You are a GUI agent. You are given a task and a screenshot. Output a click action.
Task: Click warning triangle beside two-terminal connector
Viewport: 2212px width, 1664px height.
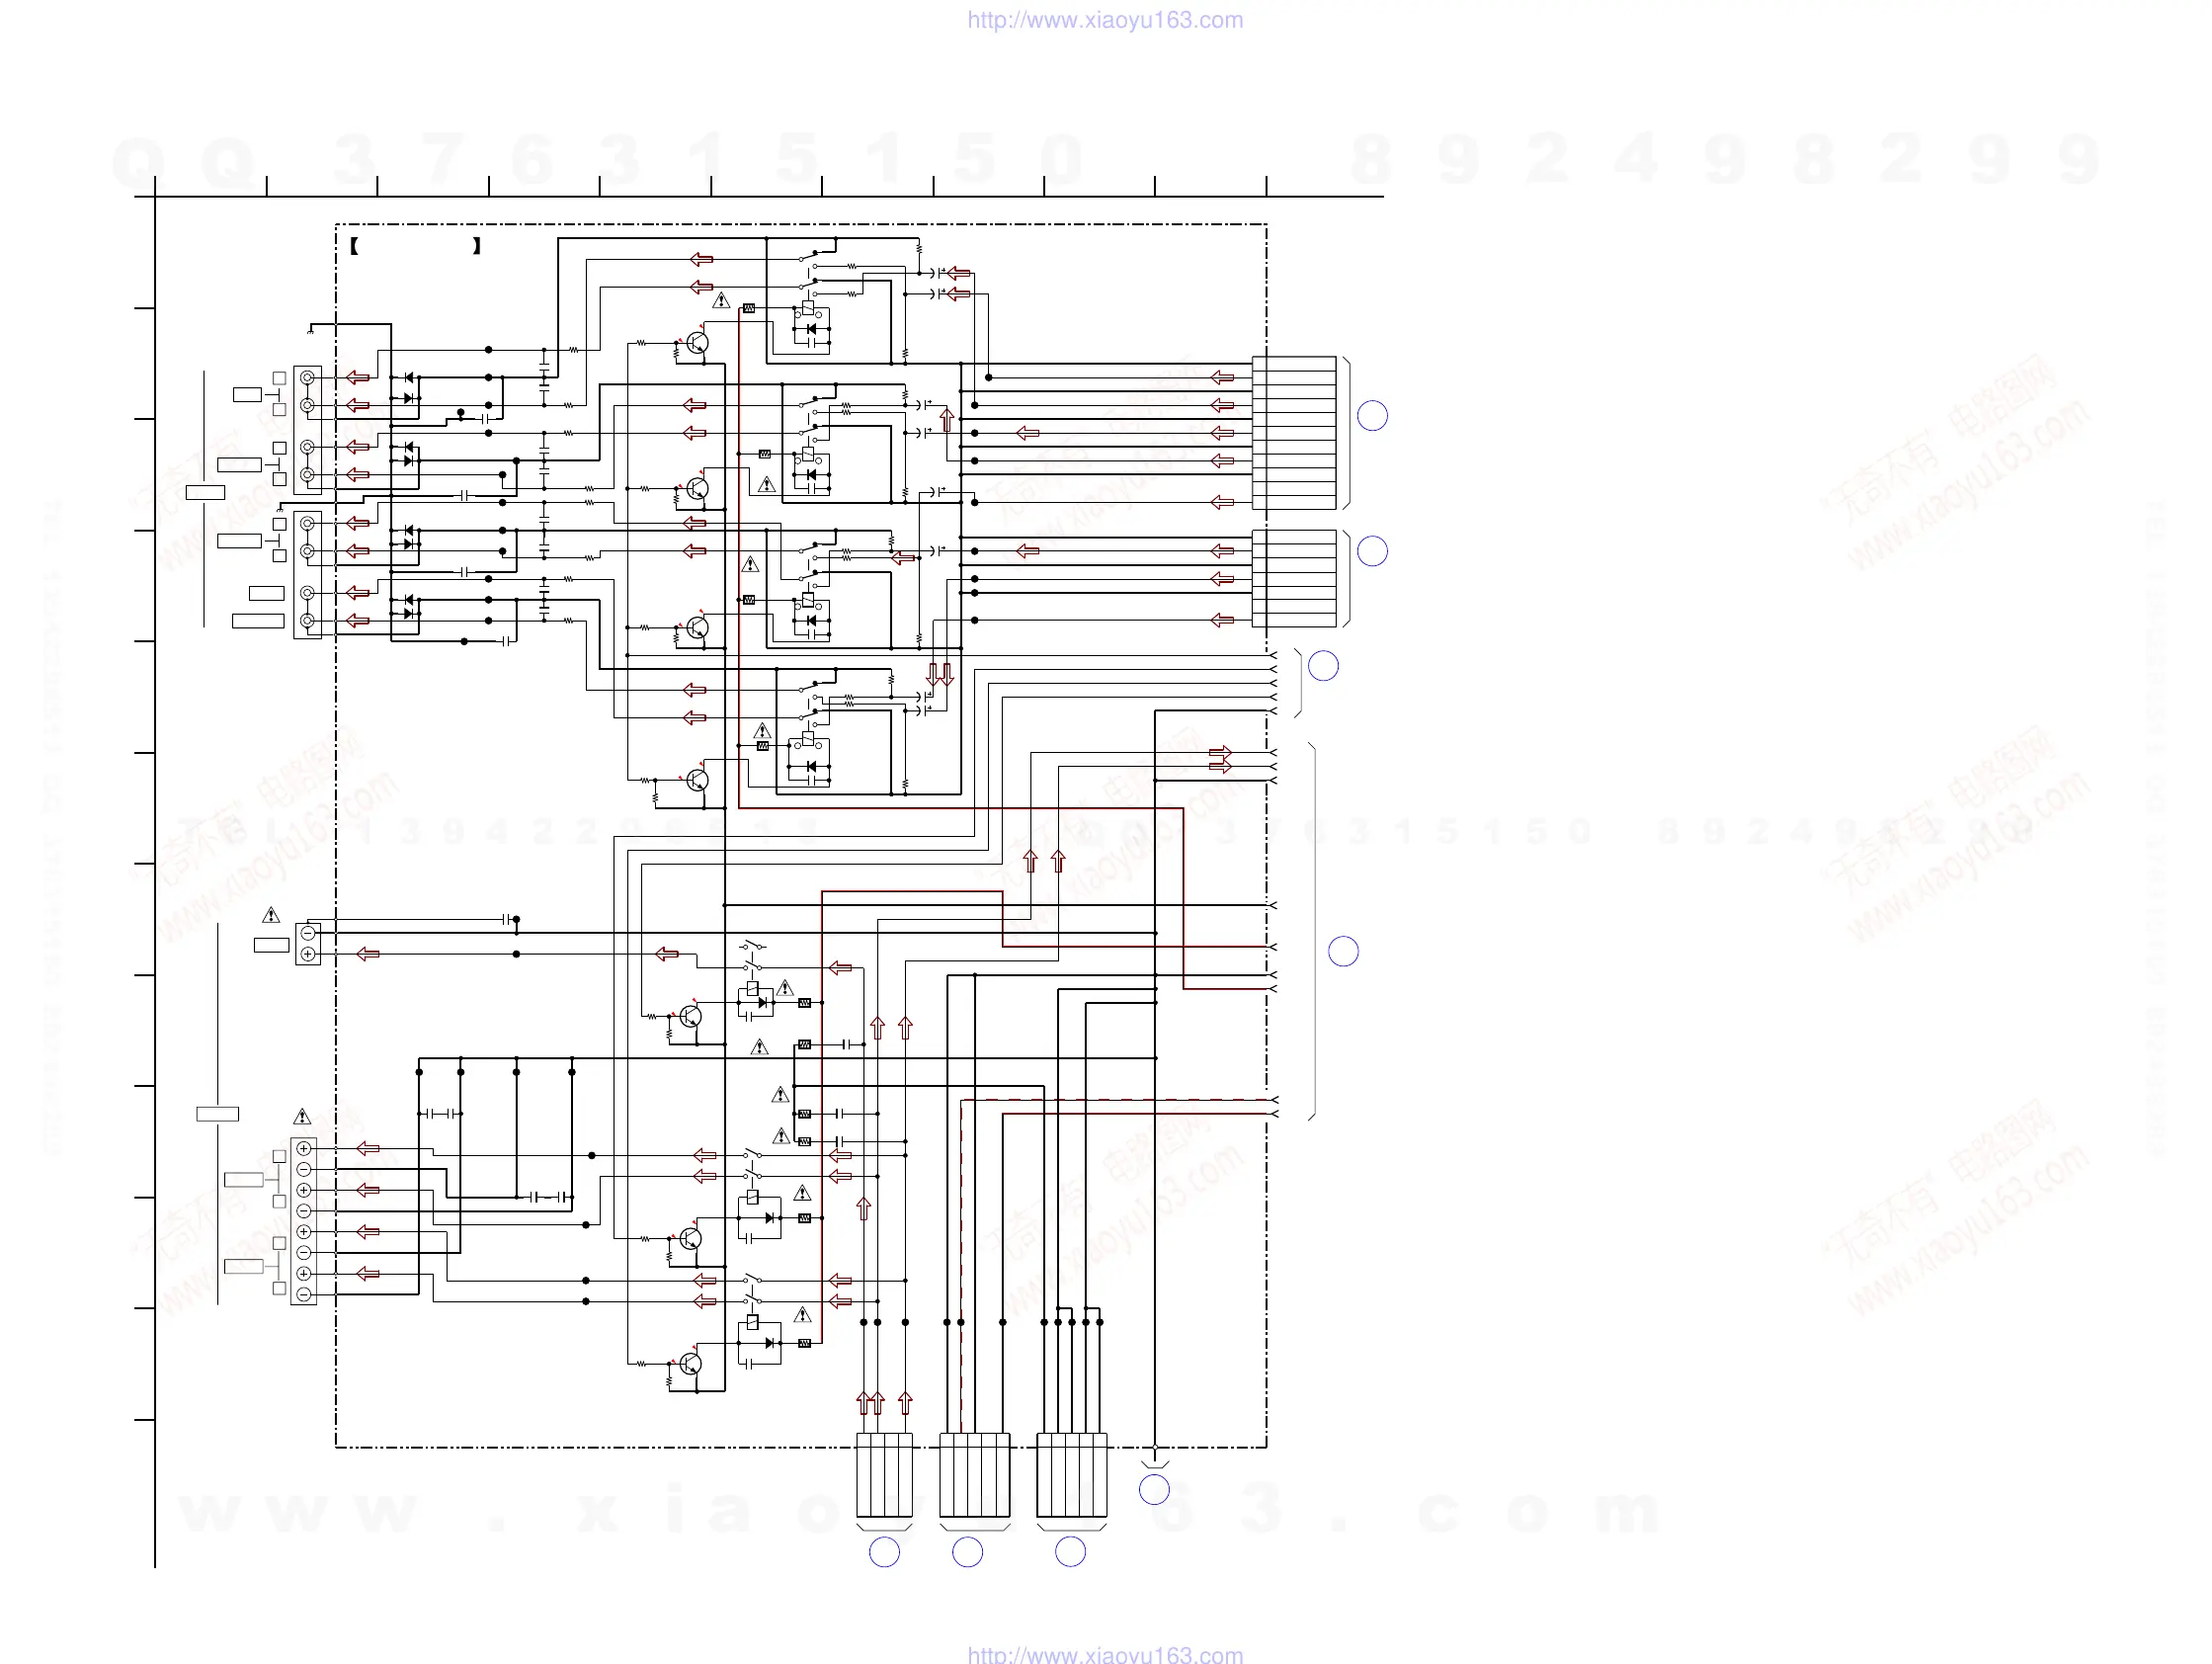click(271, 915)
